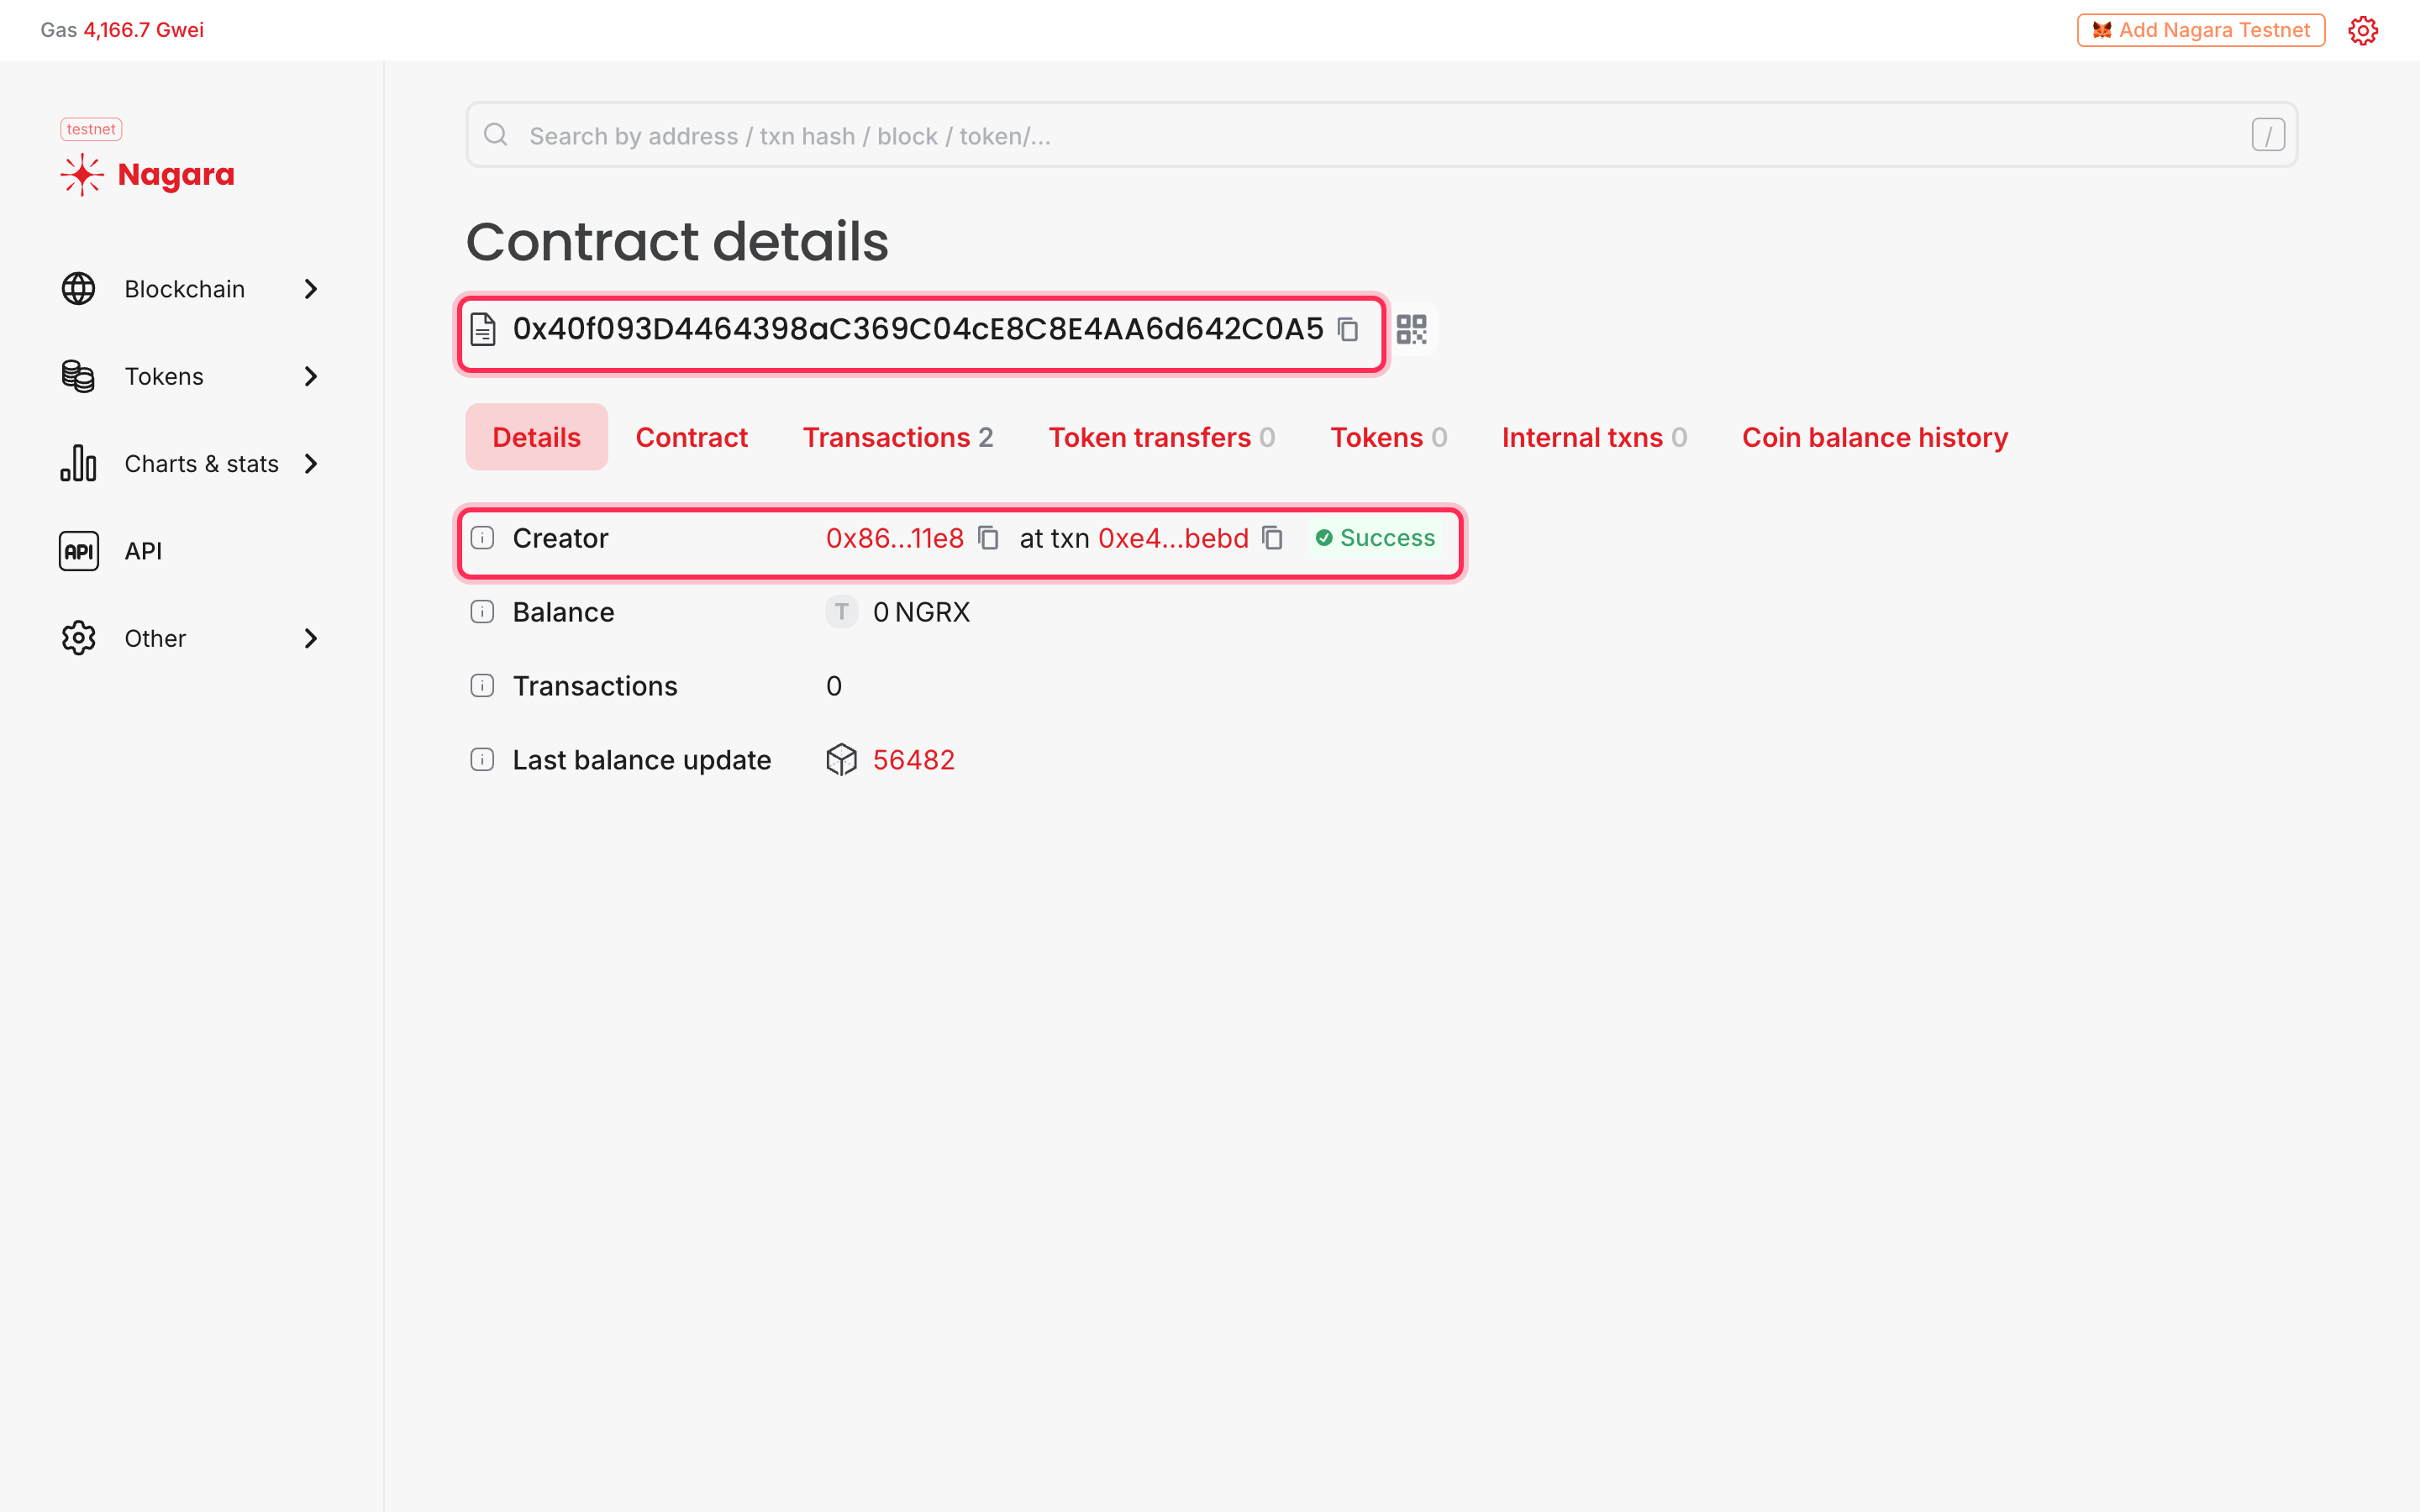Click the Blockchain globe icon in the sidebar
2420x1512 pixels.
click(78, 289)
